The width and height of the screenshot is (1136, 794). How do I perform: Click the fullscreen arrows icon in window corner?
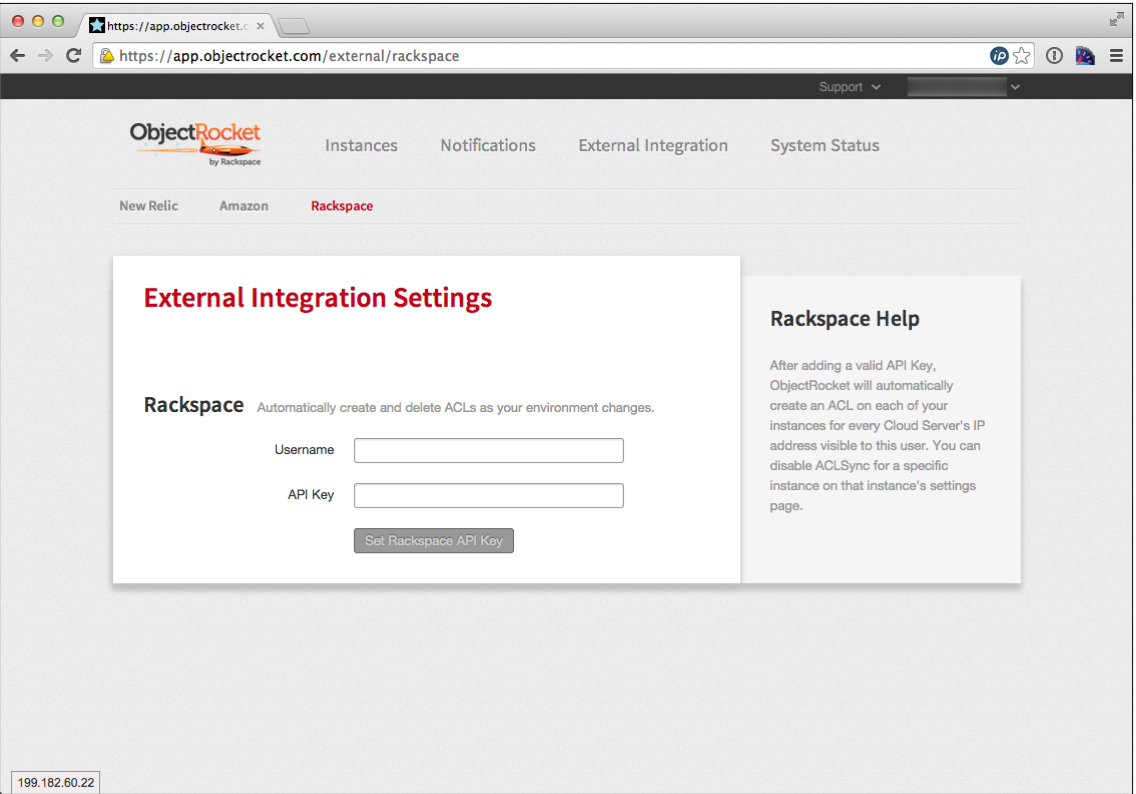coord(1116,20)
